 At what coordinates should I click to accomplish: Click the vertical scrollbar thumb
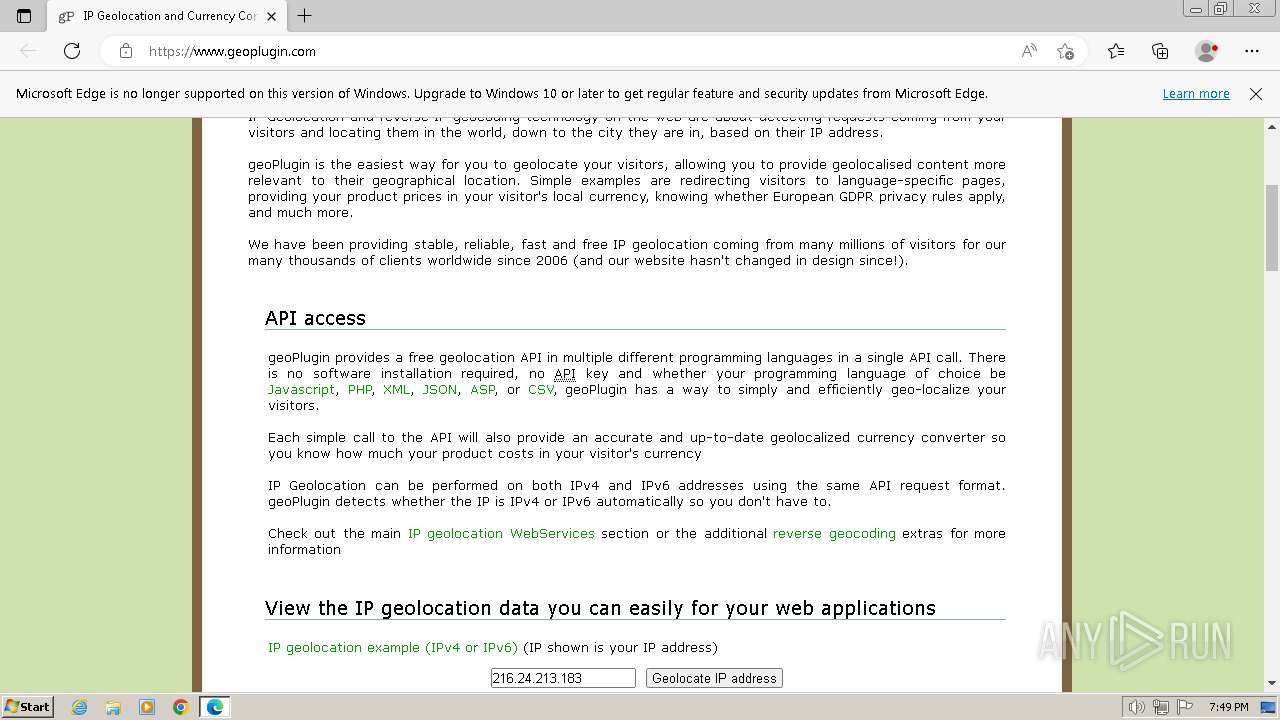click(x=1272, y=227)
